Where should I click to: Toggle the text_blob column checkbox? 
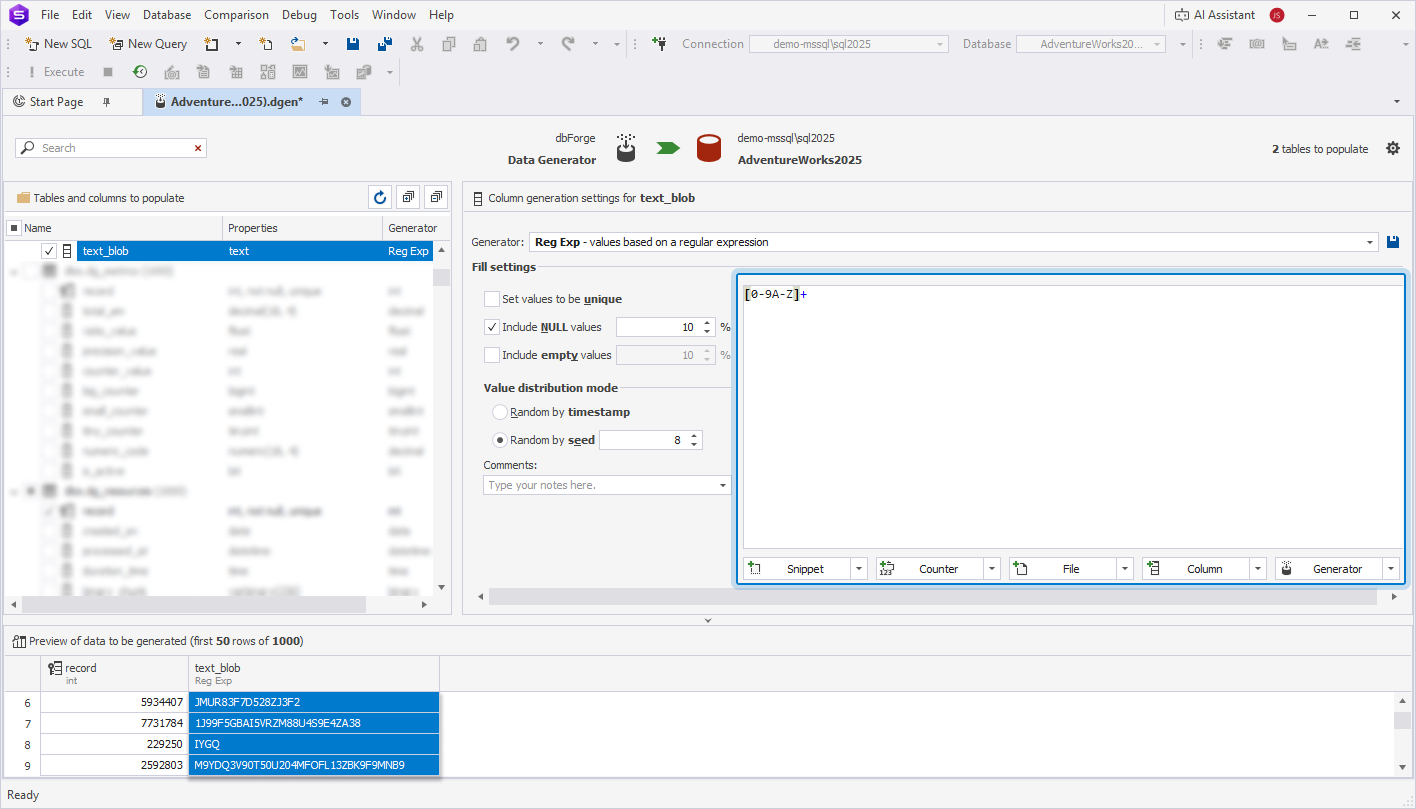tap(49, 251)
